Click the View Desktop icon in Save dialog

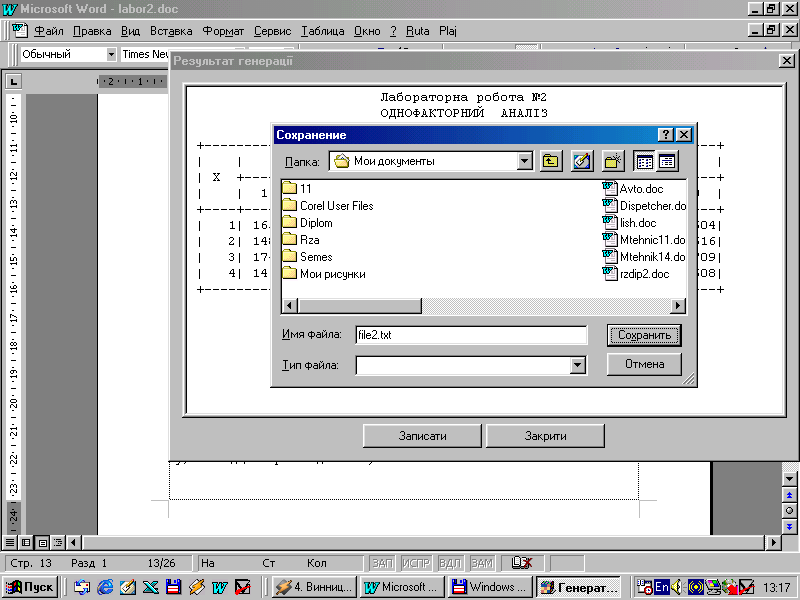click(582, 162)
